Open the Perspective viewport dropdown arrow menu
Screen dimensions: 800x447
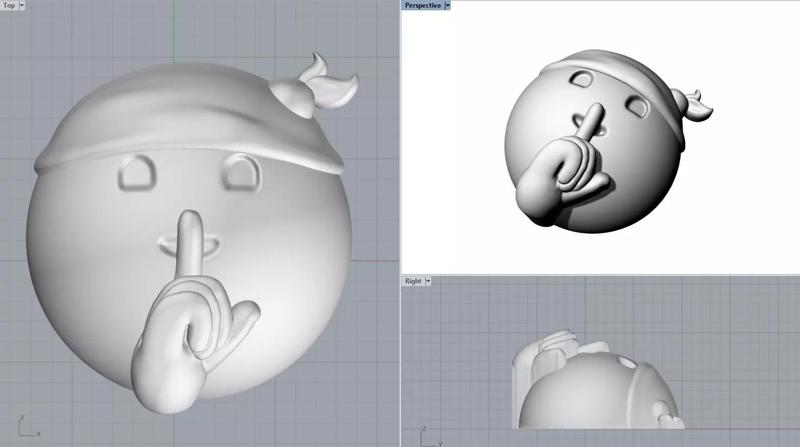(x=447, y=5)
